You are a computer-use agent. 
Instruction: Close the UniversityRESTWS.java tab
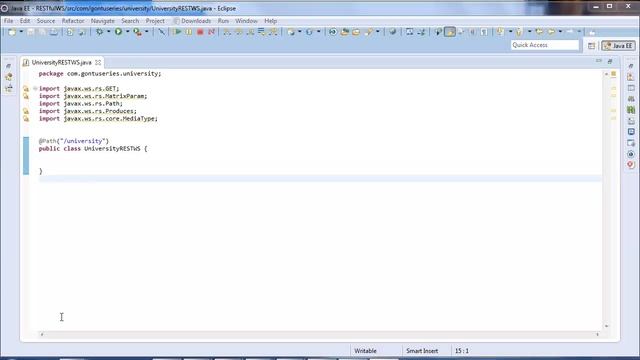(98, 62)
